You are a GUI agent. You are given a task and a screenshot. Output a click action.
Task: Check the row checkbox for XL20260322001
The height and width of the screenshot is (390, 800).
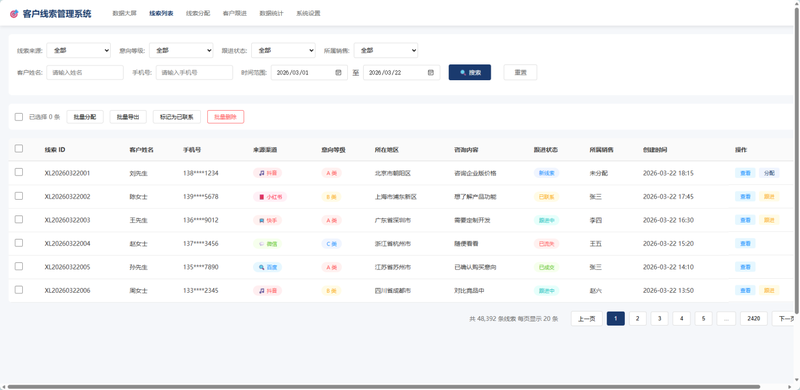[19, 172]
